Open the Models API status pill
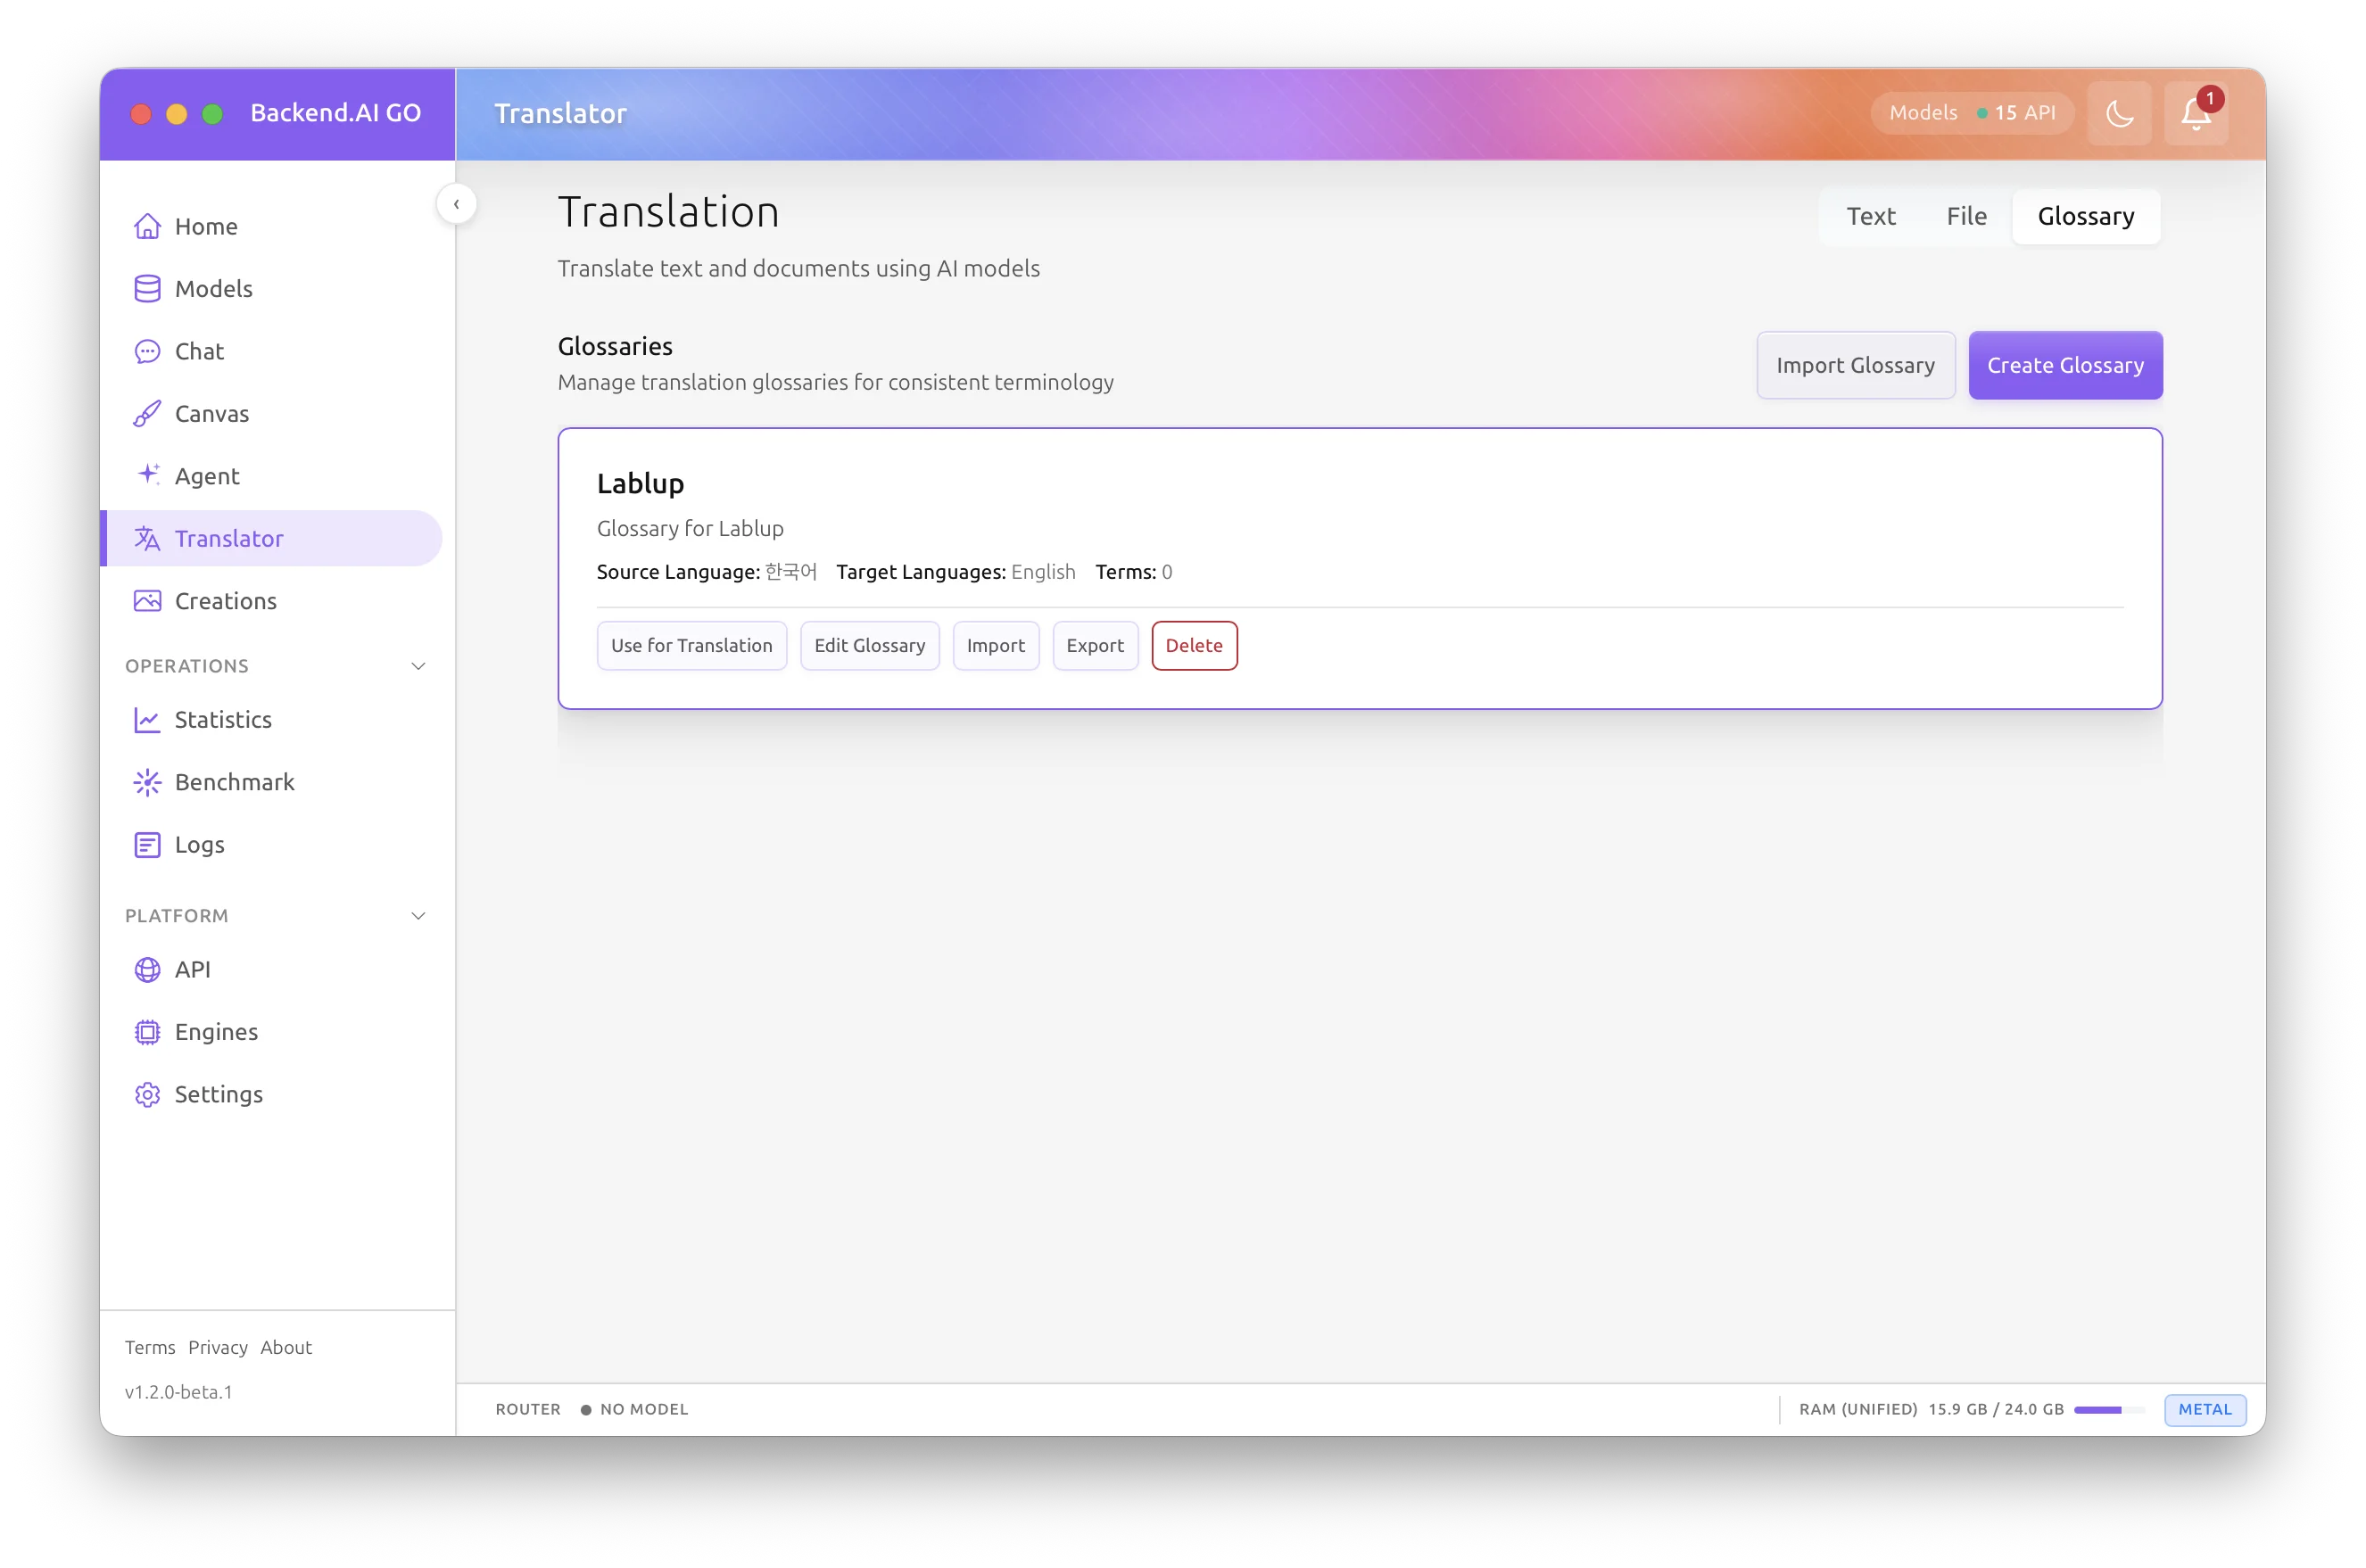This screenshot has height=1568, width=2366. click(1971, 113)
